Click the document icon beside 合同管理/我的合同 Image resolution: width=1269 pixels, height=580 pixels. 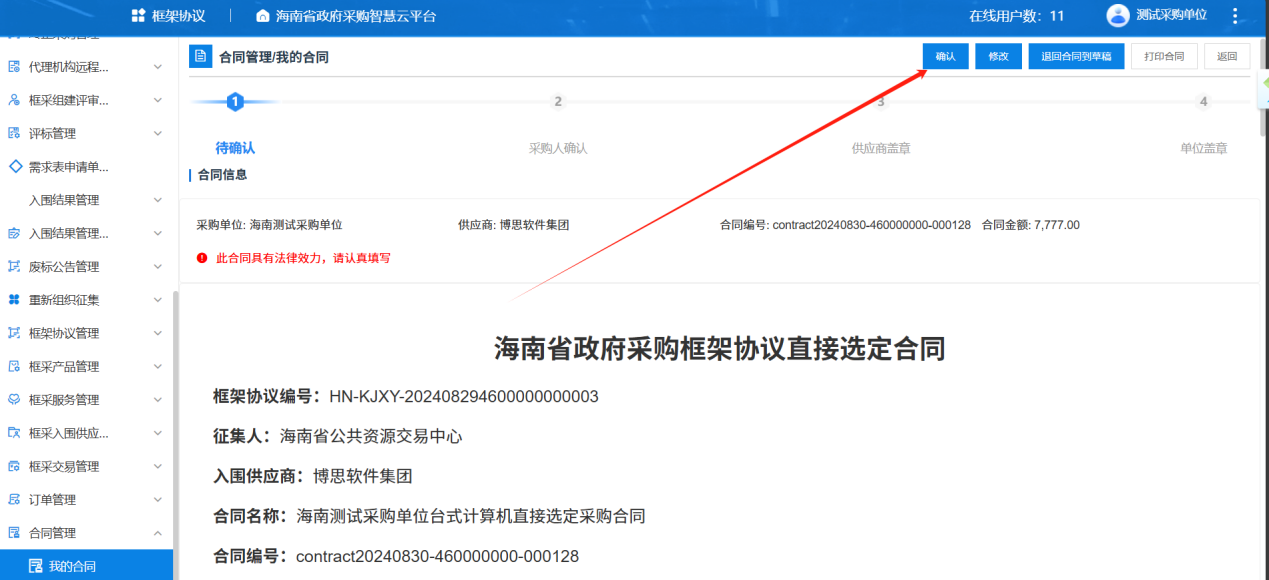coord(201,56)
